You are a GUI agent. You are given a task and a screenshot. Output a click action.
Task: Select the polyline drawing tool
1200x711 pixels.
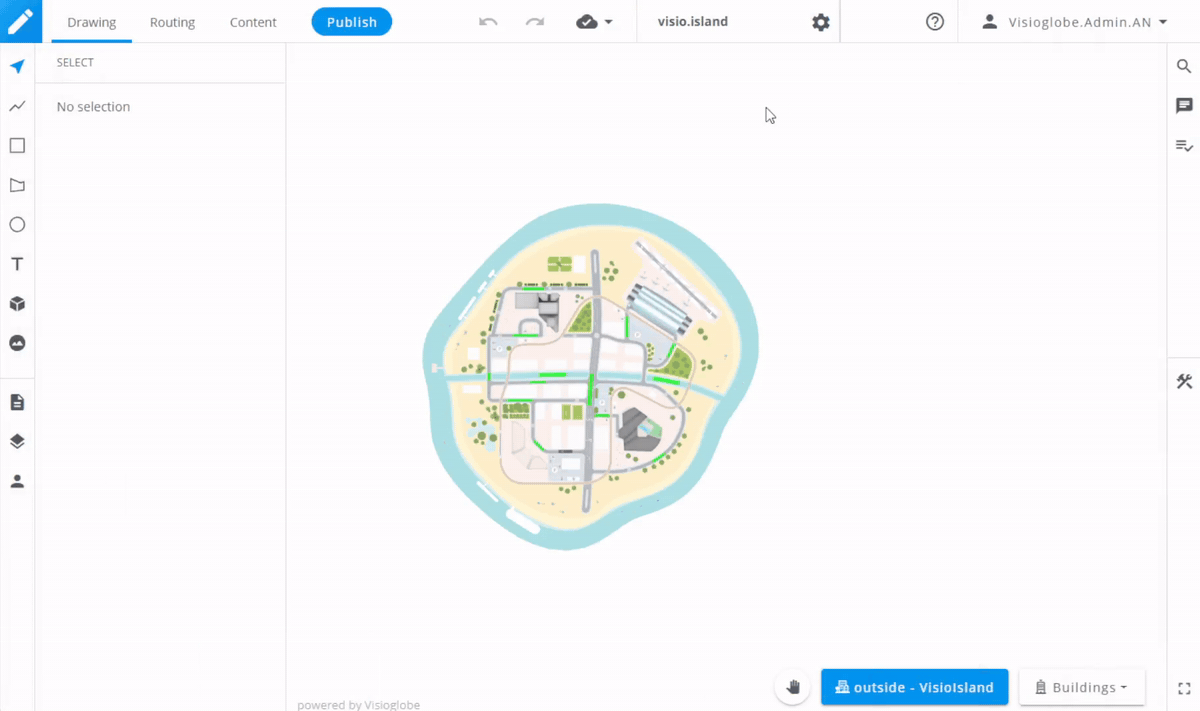[x=17, y=106]
